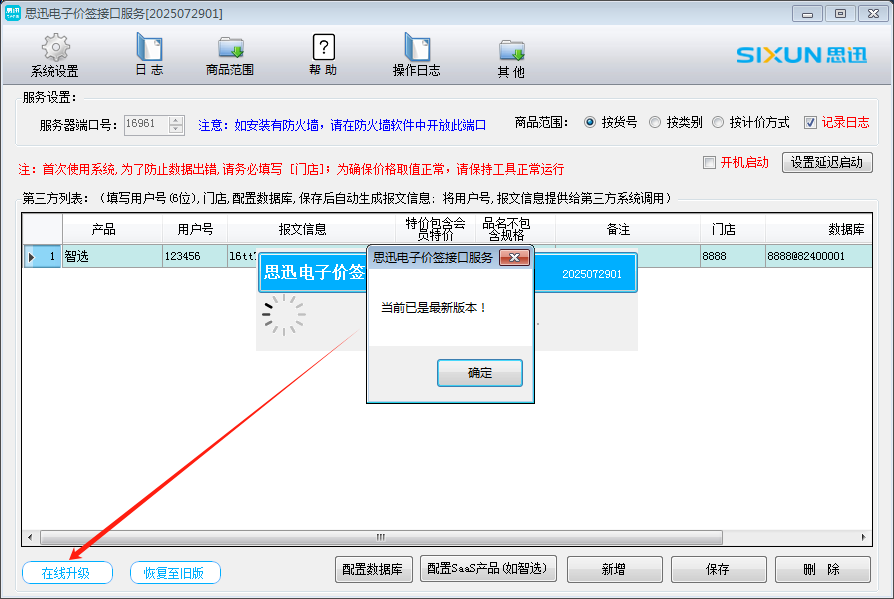Click the 备注 column header
Screen dimensions: 894x599
628,229
